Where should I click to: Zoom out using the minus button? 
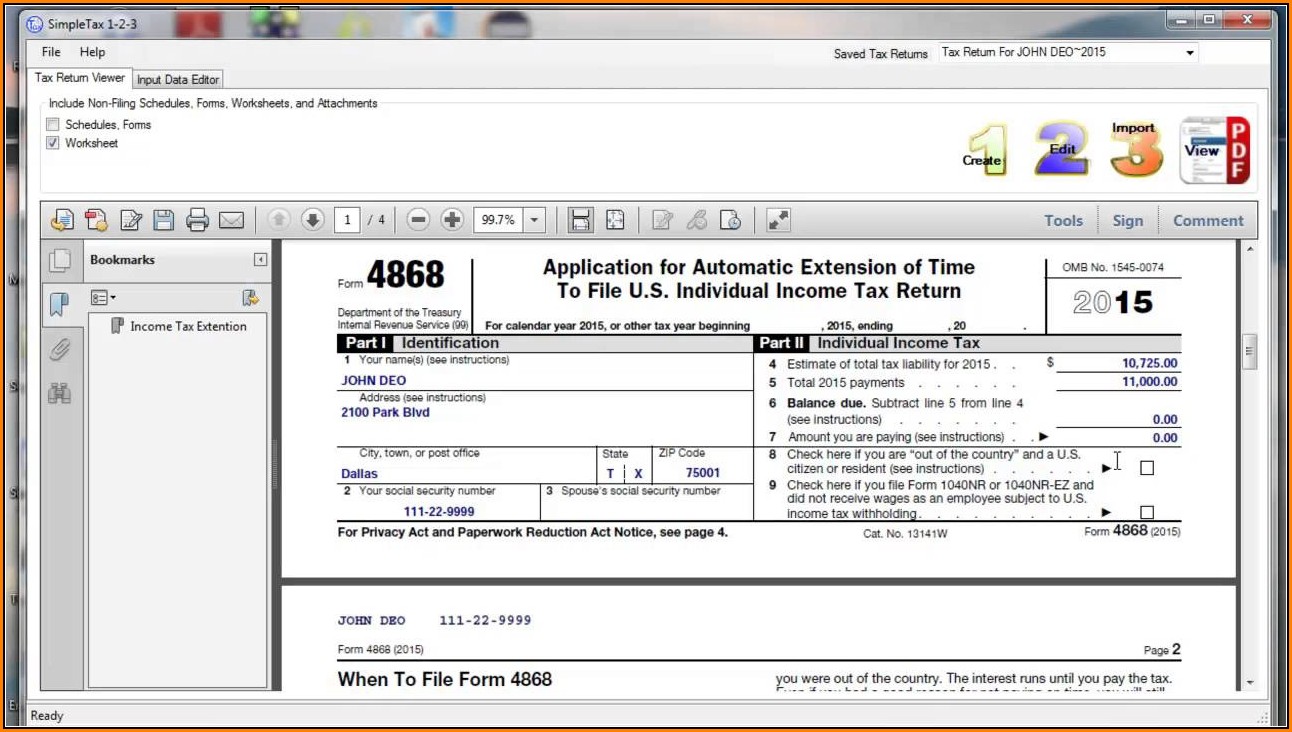pyautogui.click(x=418, y=220)
